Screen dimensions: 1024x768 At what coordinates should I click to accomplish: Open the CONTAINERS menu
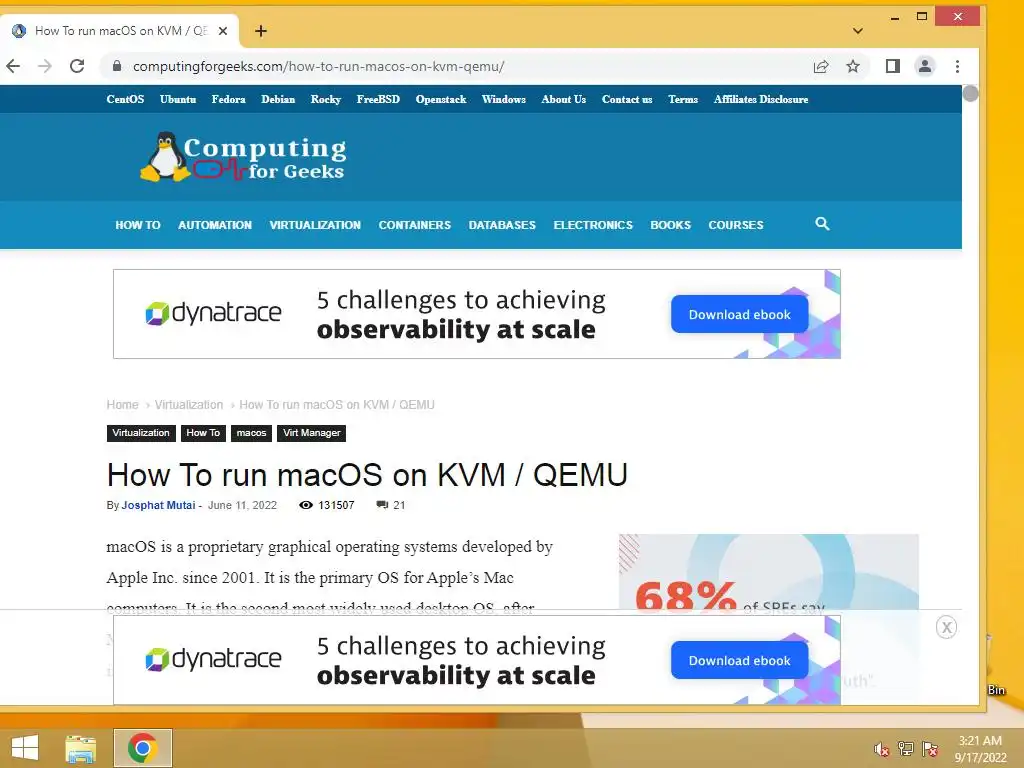pyautogui.click(x=415, y=225)
